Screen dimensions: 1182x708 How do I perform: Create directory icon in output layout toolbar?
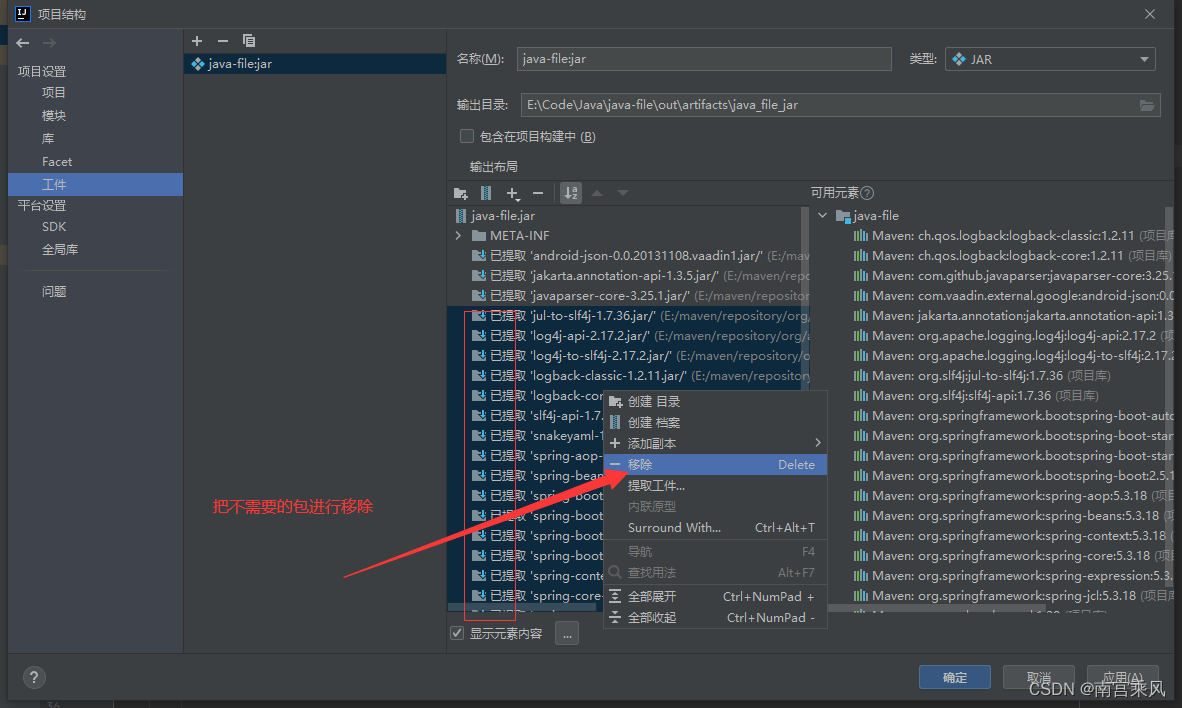pyautogui.click(x=461, y=194)
